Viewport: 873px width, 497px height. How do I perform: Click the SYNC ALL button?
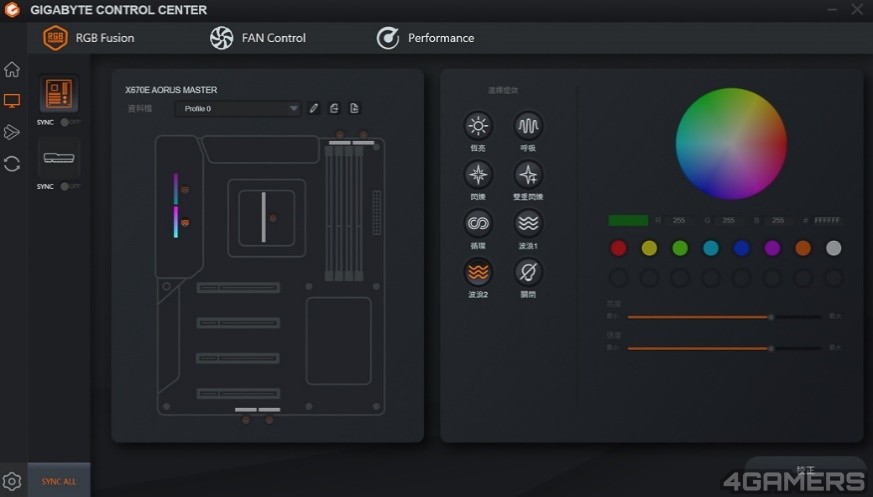tap(59, 481)
